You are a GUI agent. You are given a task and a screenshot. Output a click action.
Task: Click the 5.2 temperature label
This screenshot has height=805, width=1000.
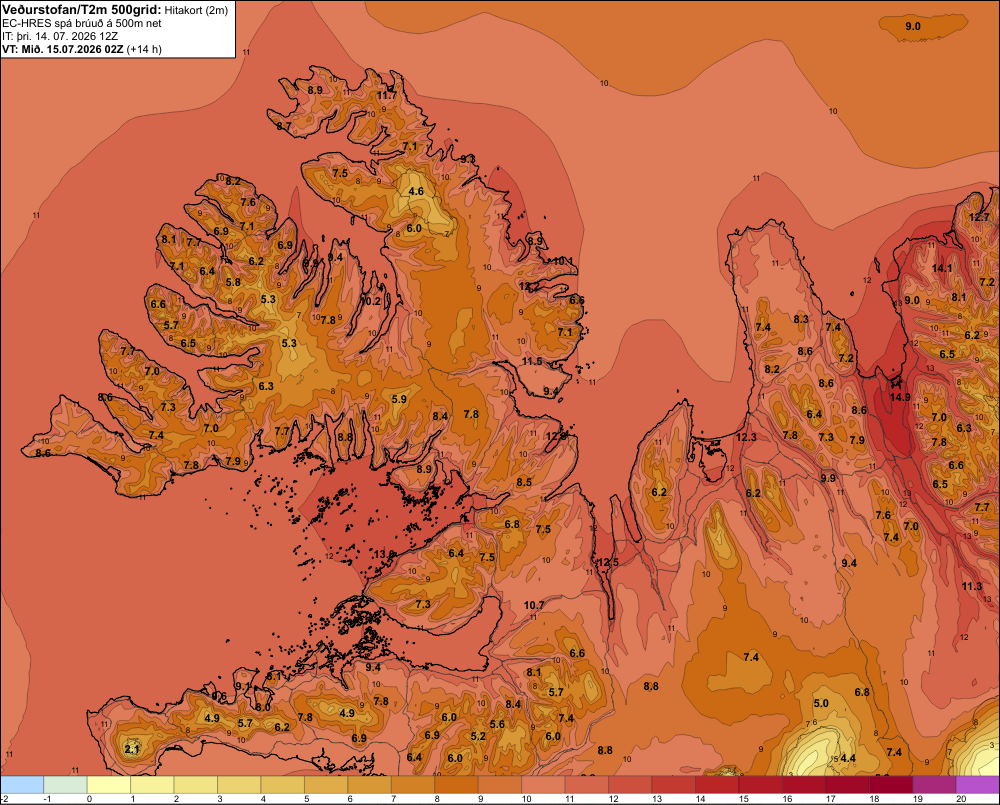coord(478,736)
